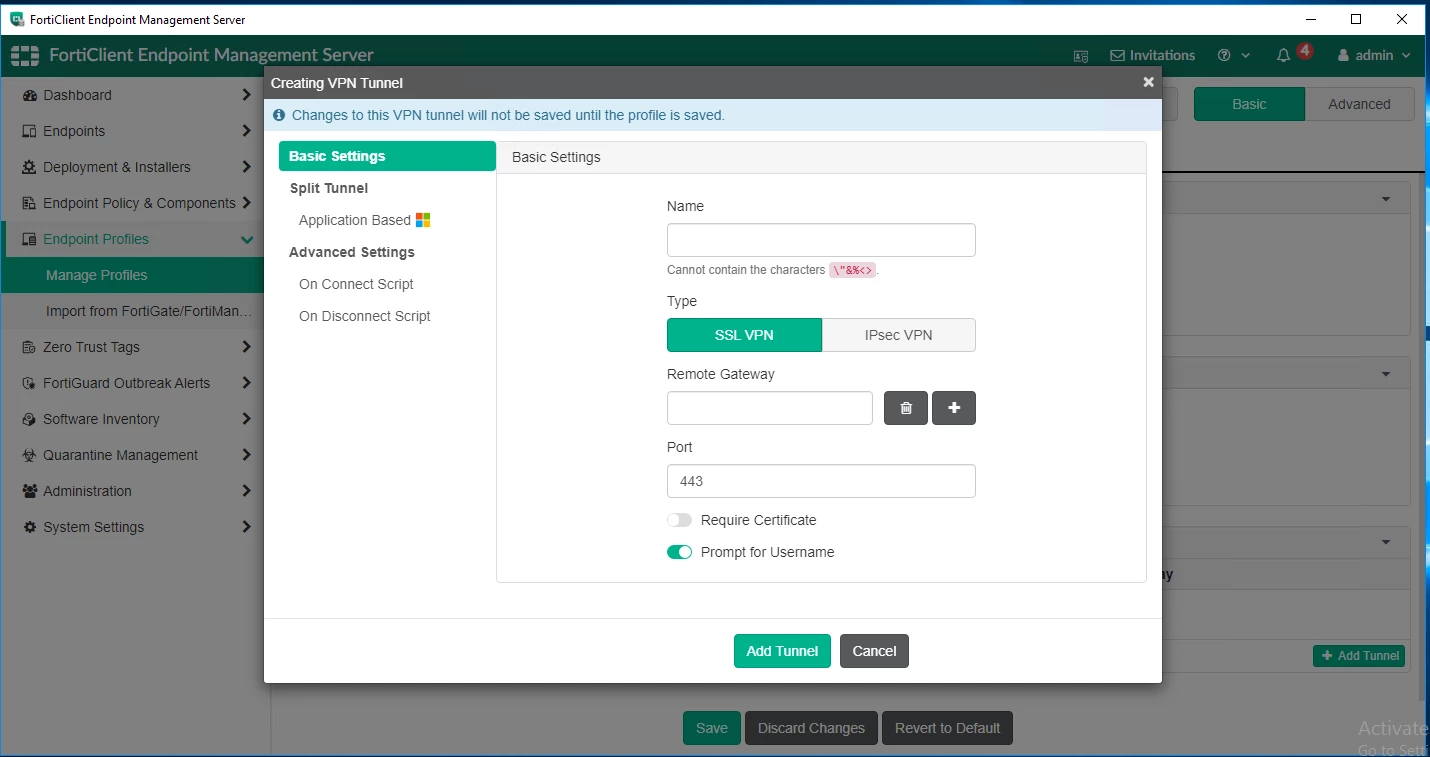Click the Dashboard sidebar icon
This screenshot has width=1430, height=757.
coord(29,95)
